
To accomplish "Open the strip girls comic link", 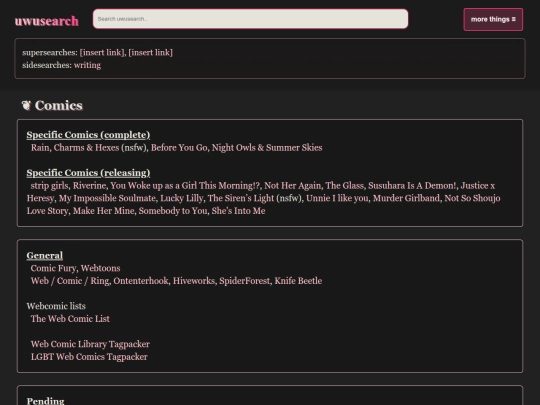I will 50,185.
